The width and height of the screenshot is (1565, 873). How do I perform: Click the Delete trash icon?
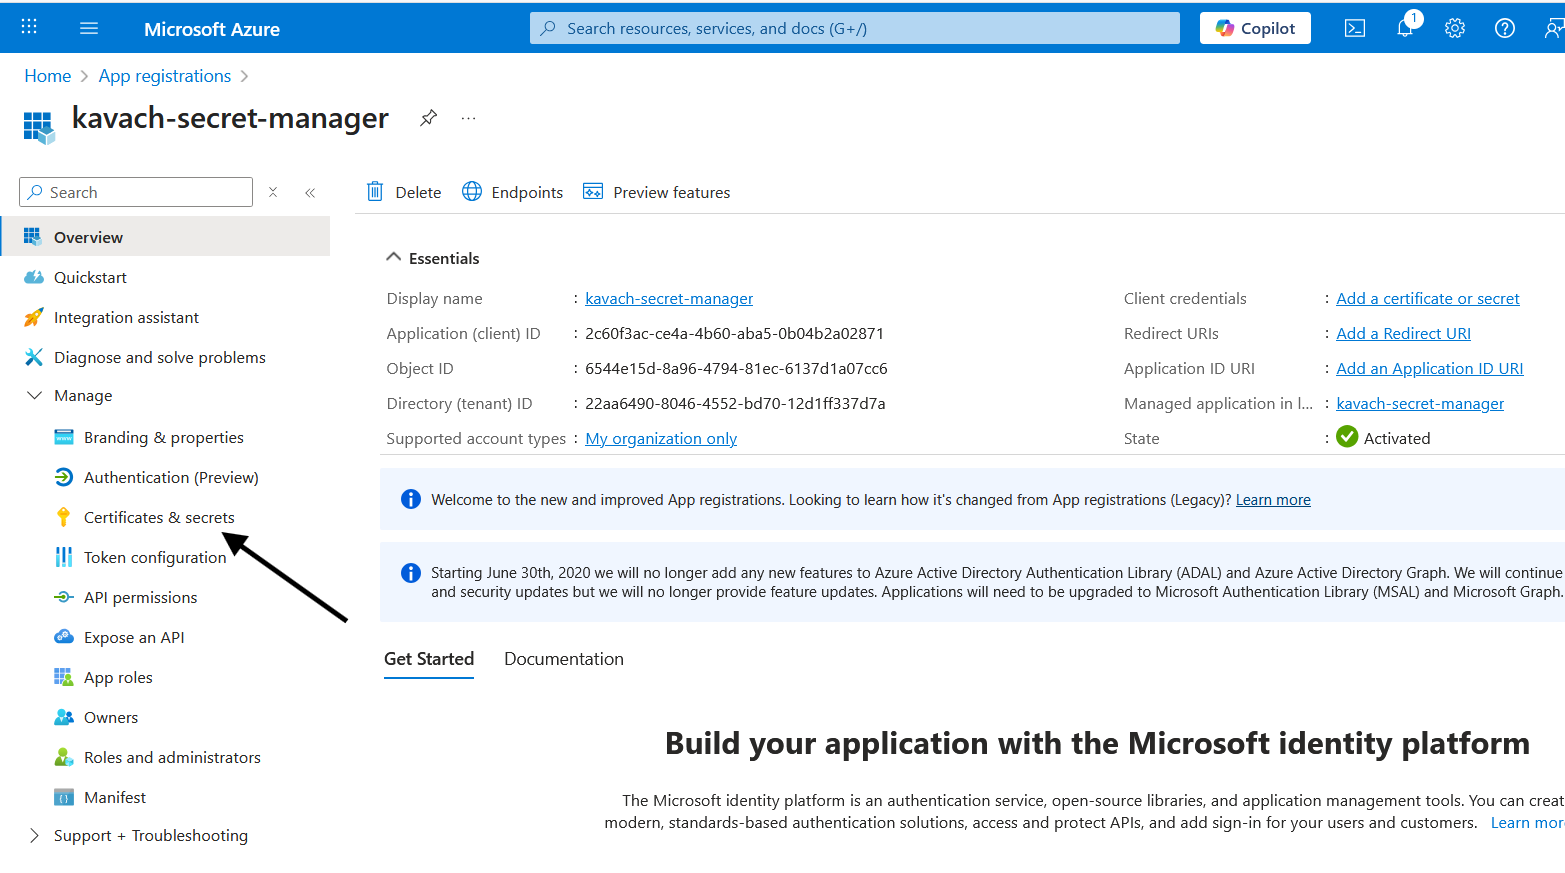375,191
